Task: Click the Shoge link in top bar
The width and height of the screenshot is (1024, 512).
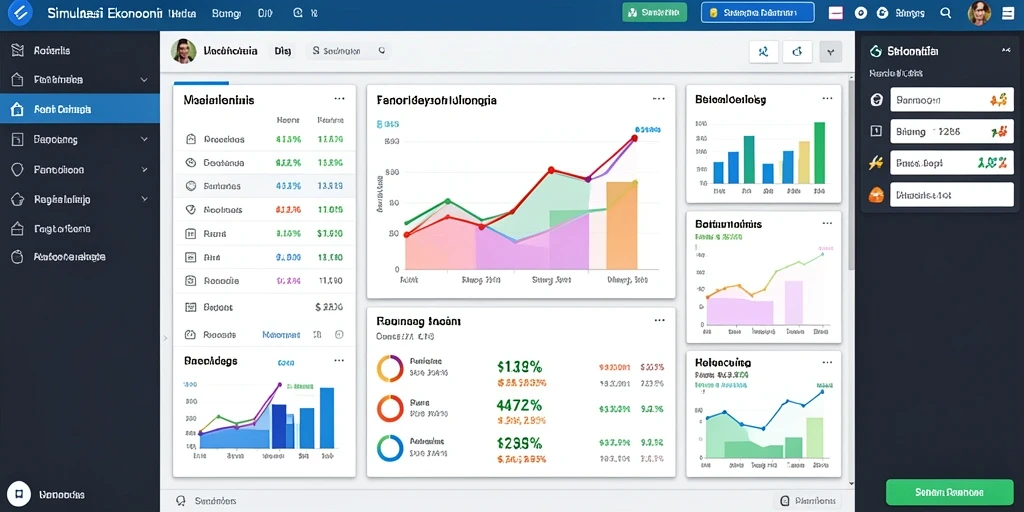Action: 910,12
